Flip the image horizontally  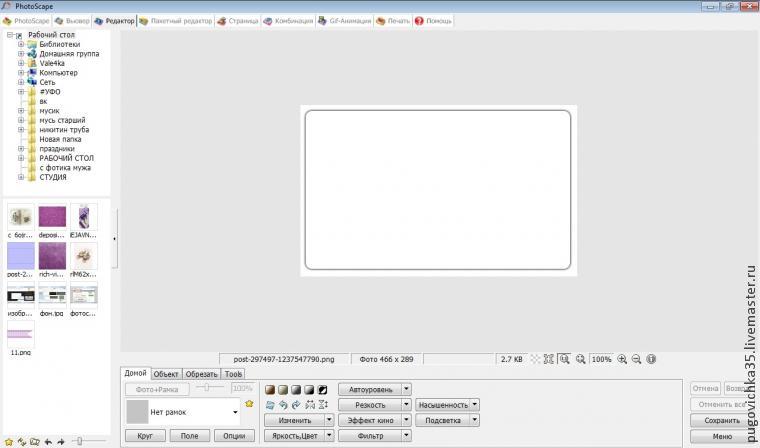[x=310, y=404]
